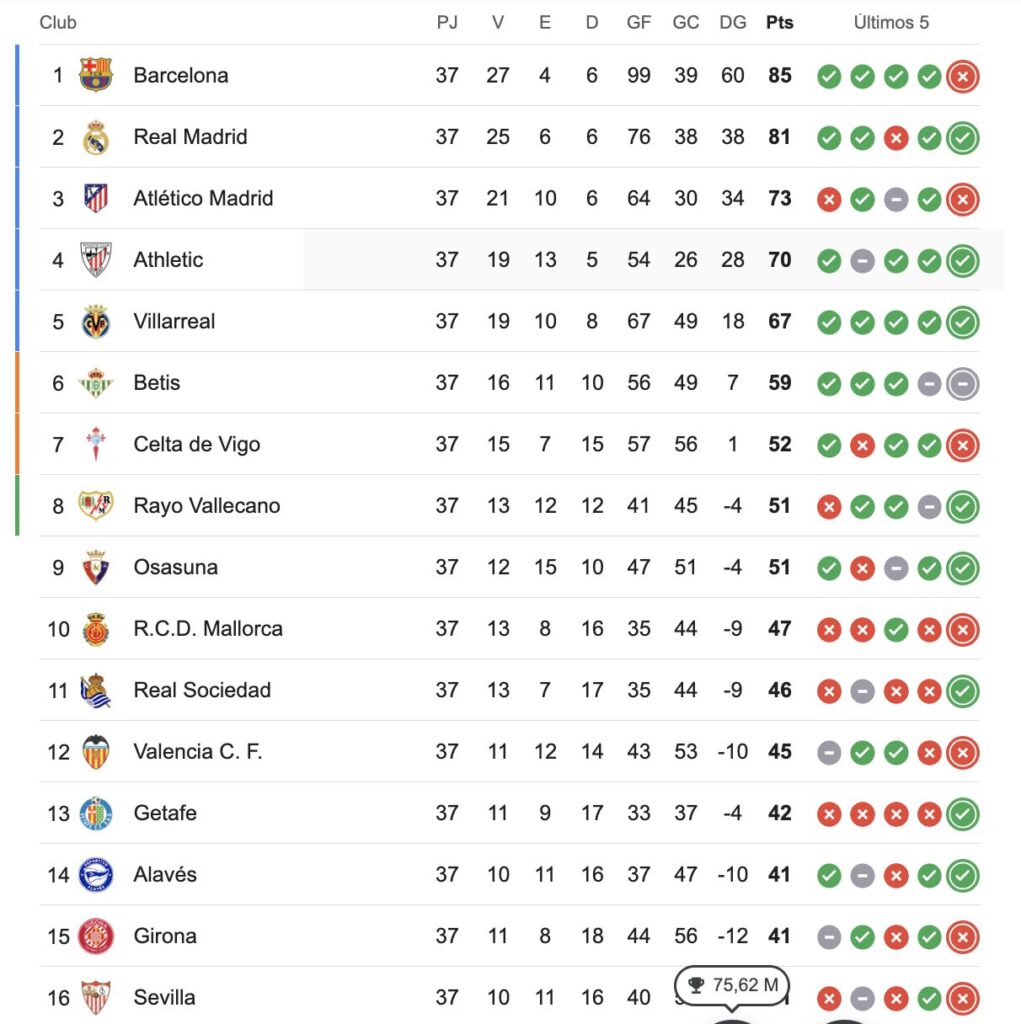Screen dimensions: 1021x1024
Task: Open the Celta de Vigo team link
Action: [197, 444]
